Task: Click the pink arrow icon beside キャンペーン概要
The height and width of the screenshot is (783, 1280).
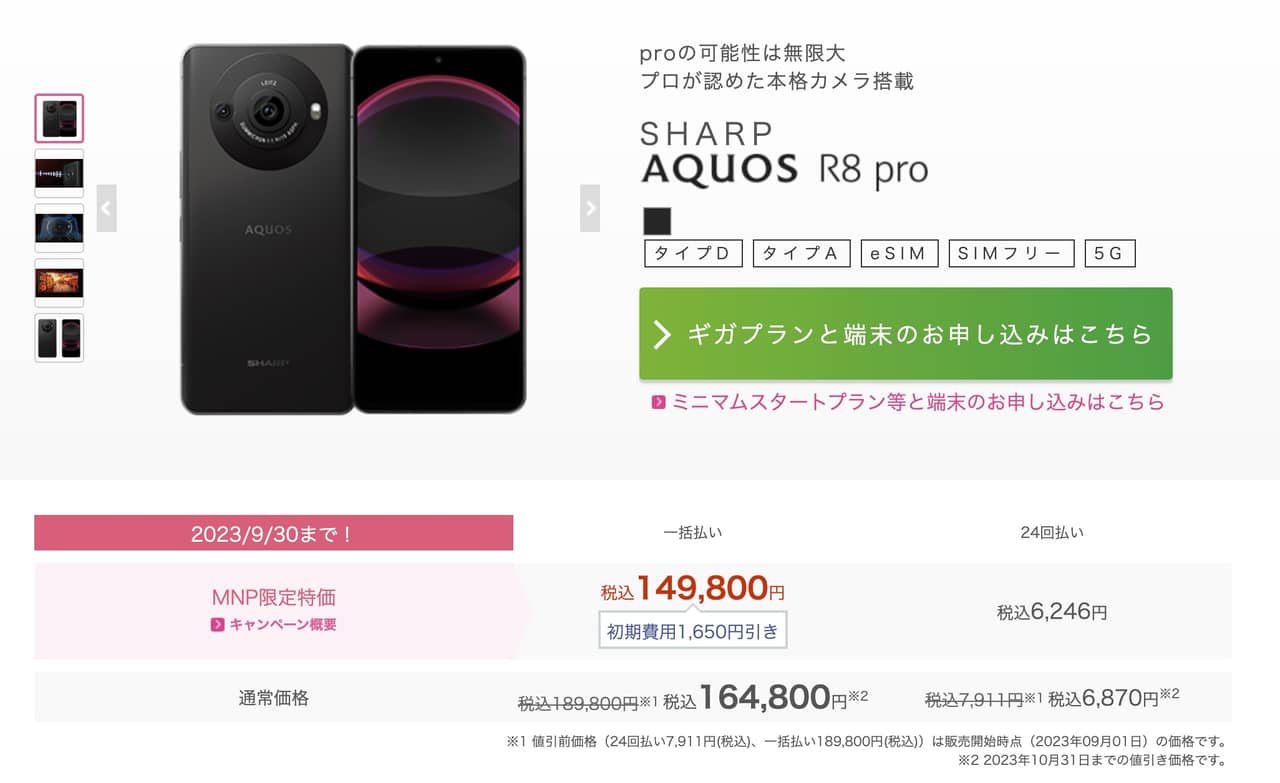Action: pyautogui.click(x=217, y=625)
